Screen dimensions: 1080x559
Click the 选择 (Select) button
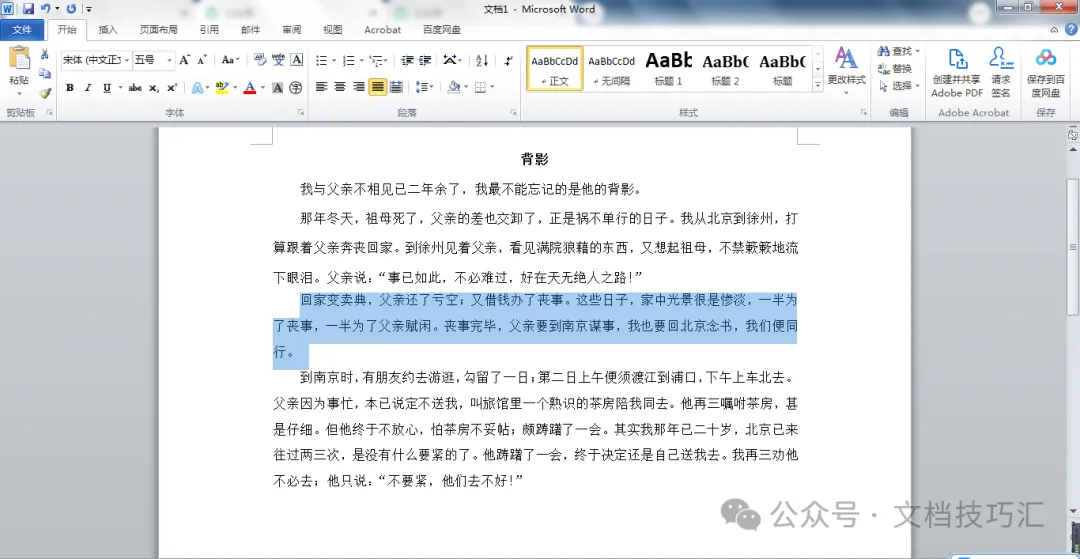point(899,86)
